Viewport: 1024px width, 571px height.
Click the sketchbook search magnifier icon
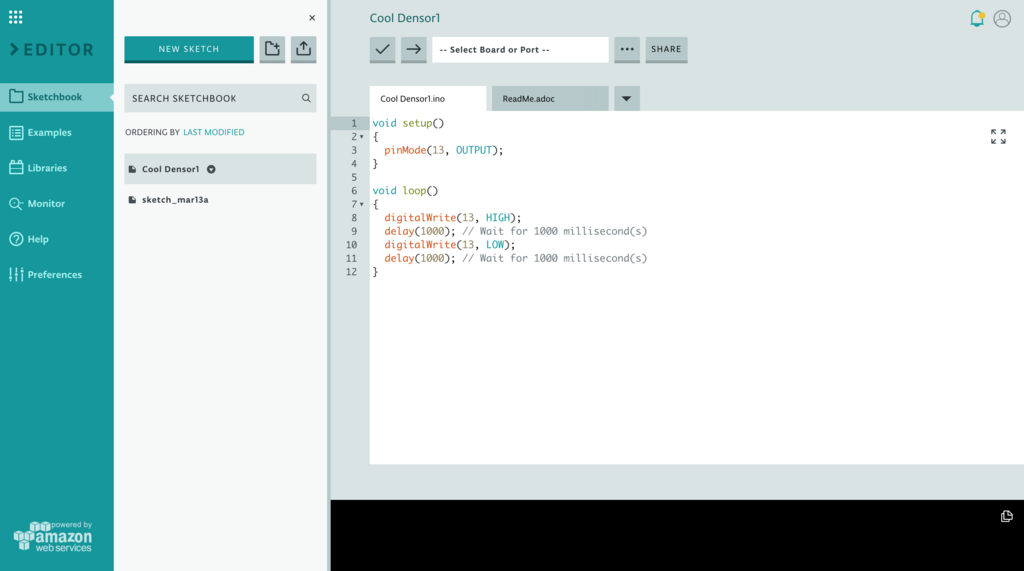[306, 98]
